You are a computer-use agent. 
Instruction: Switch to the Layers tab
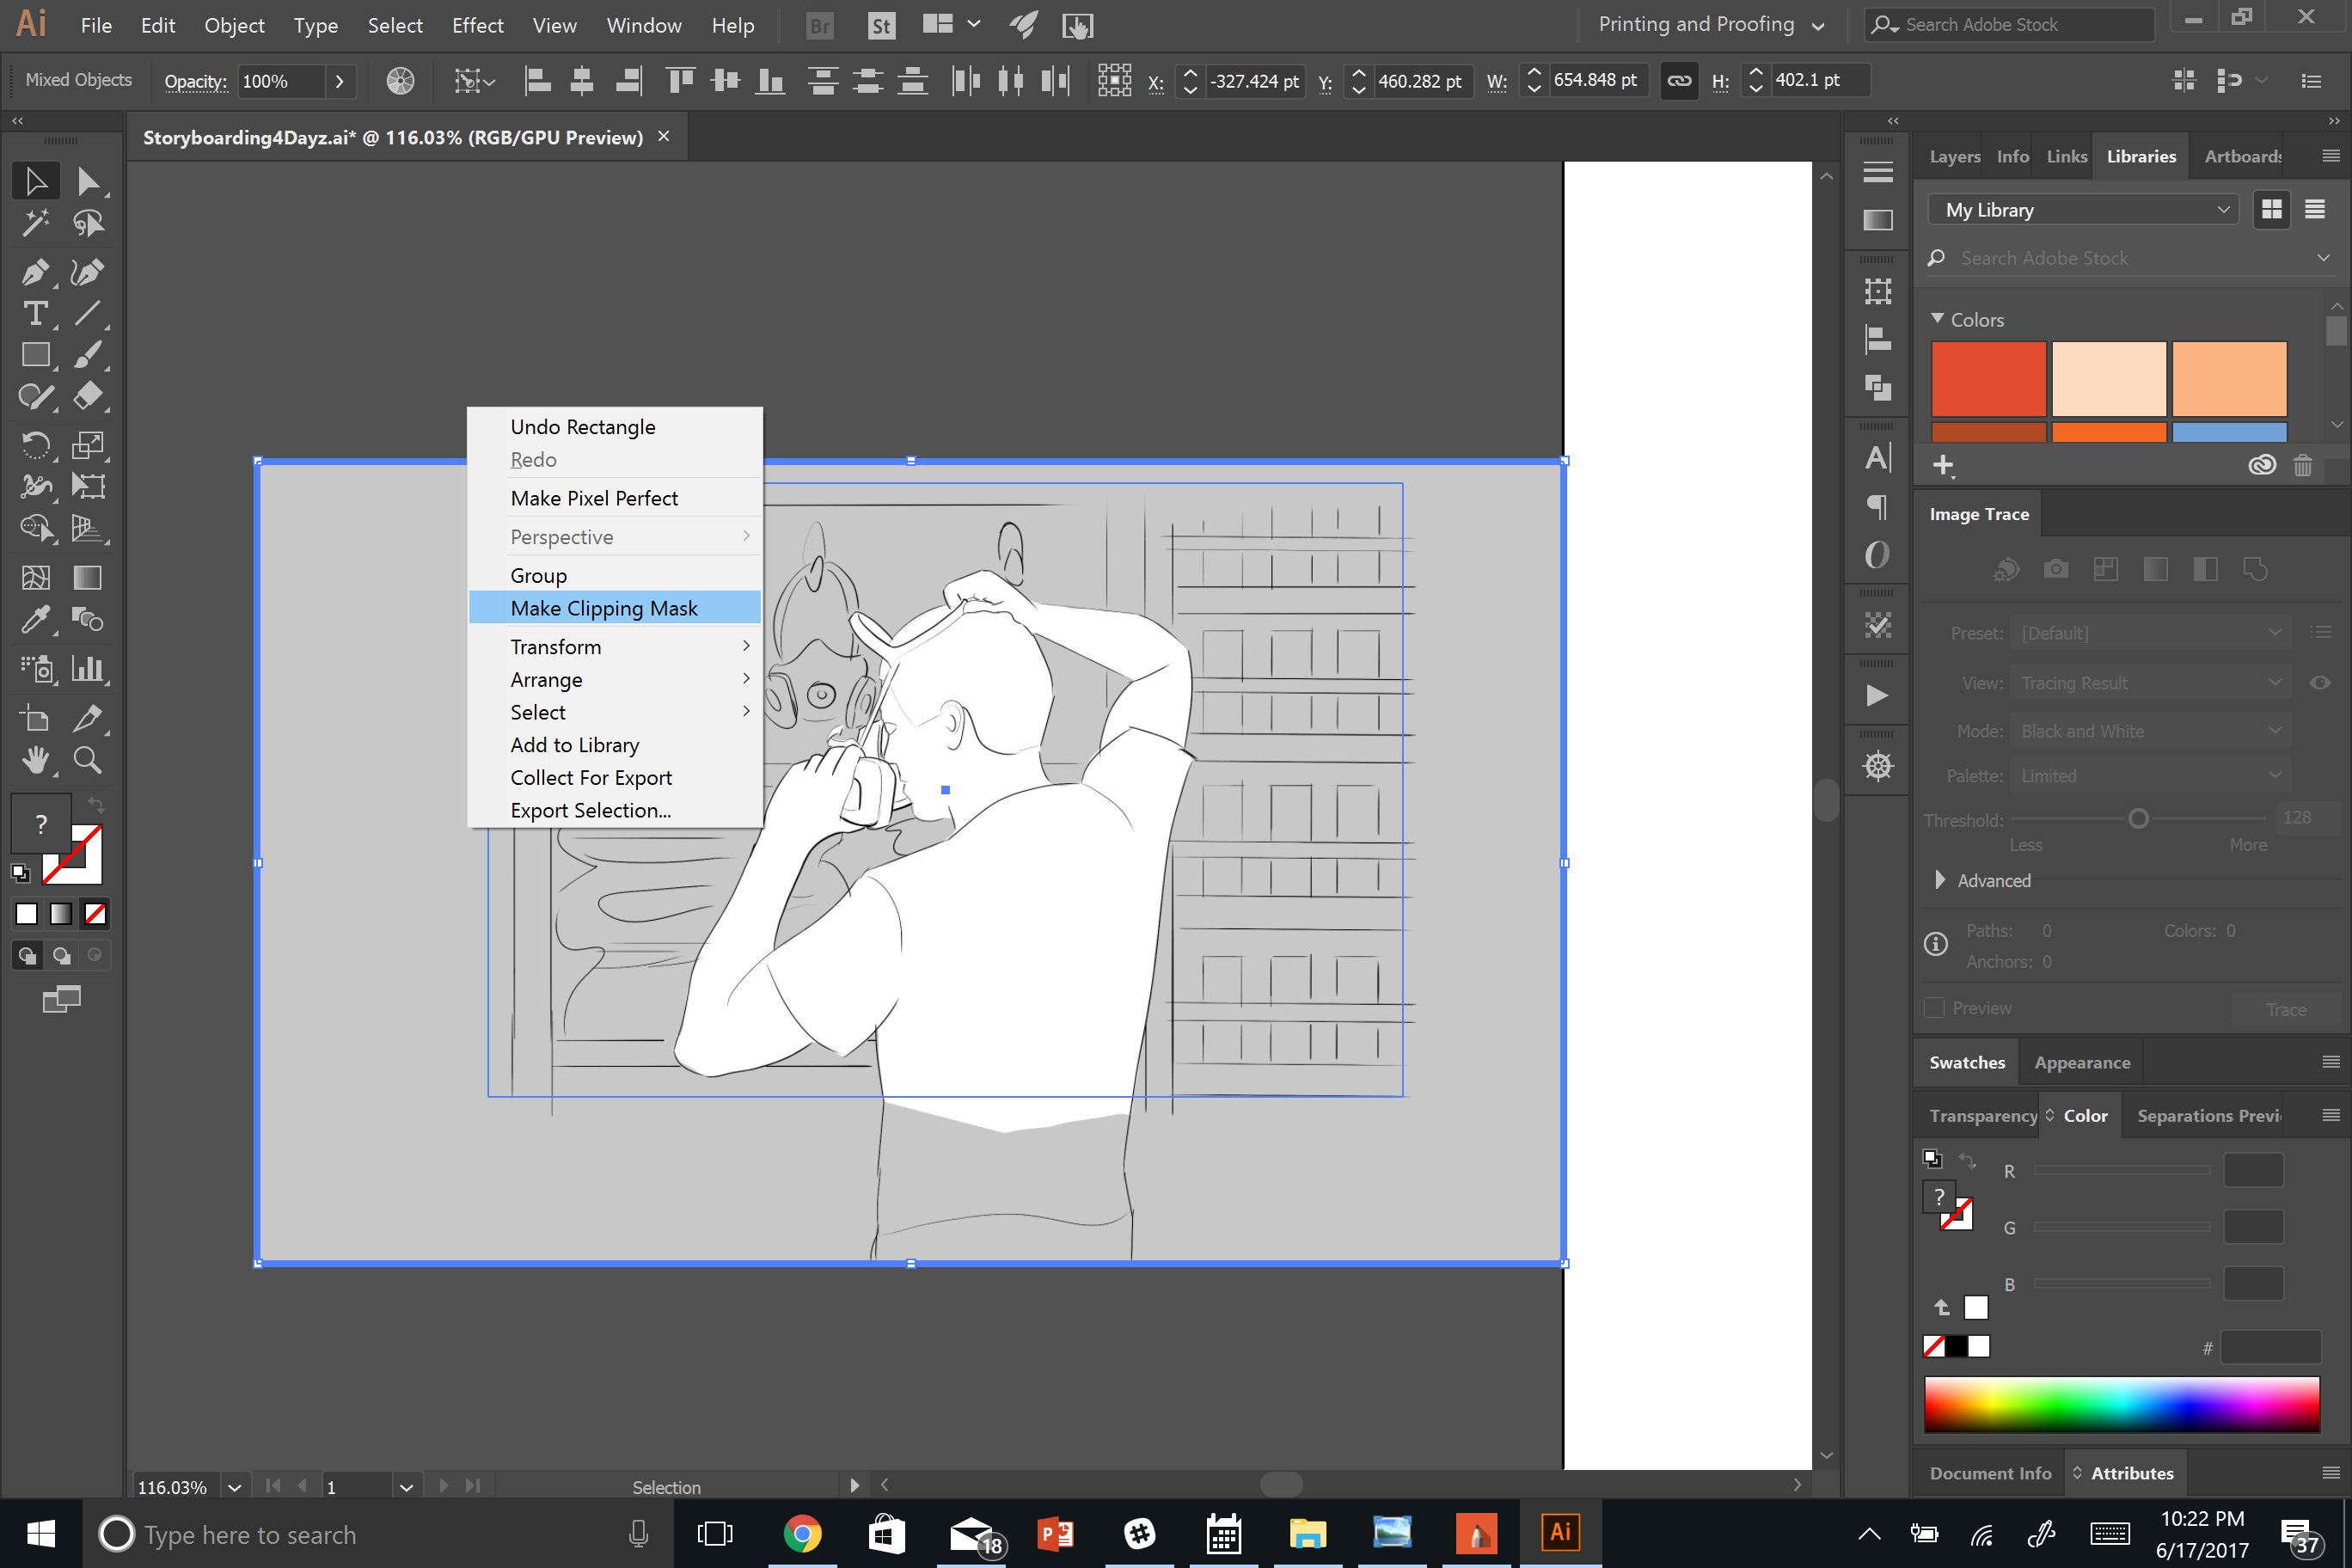pyautogui.click(x=1955, y=156)
